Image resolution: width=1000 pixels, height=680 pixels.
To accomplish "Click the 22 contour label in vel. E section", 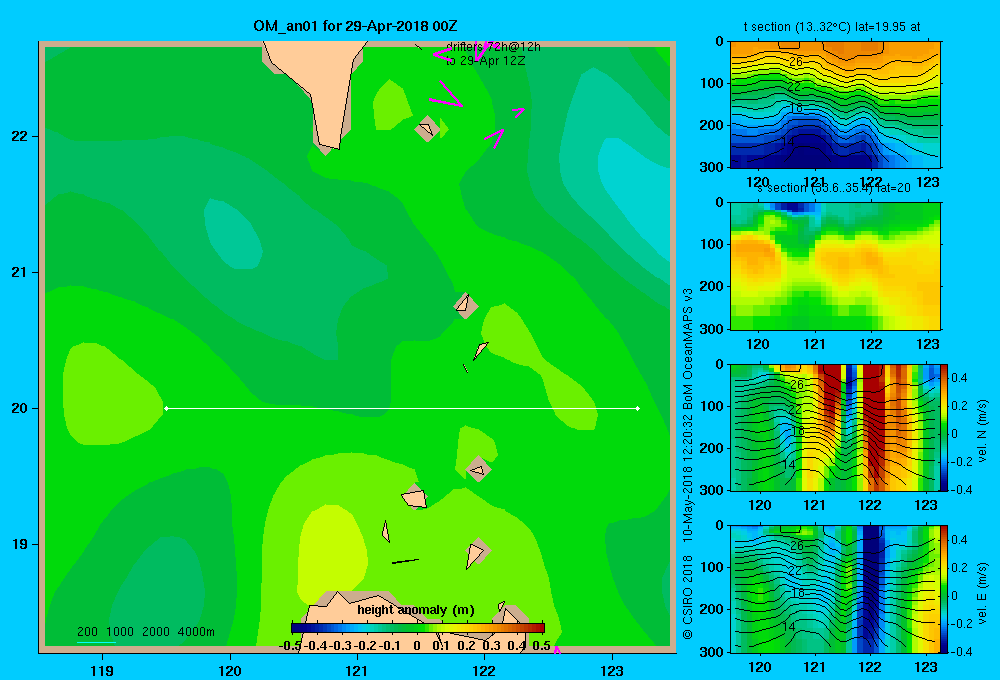I will [x=795, y=570].
